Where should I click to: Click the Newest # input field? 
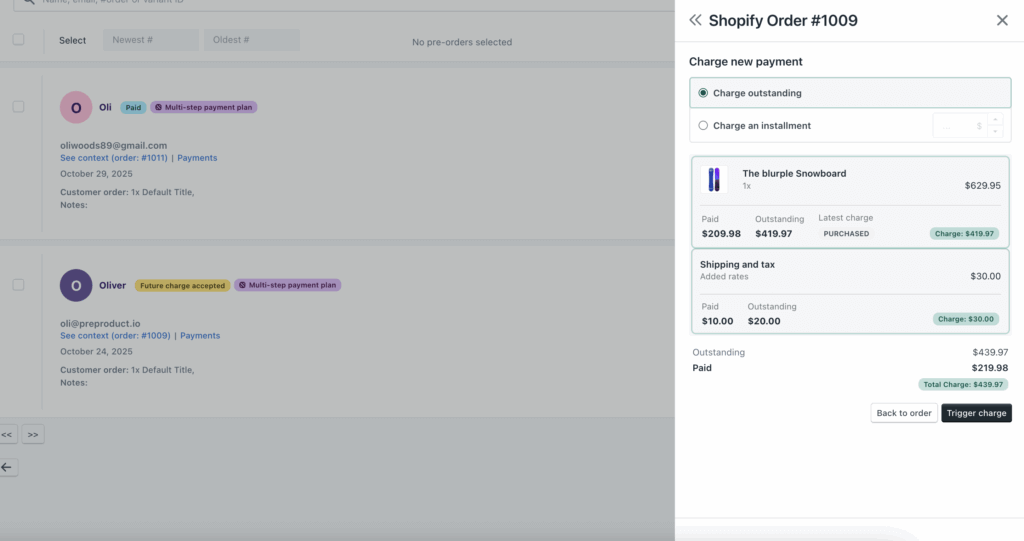pos(151,40)
